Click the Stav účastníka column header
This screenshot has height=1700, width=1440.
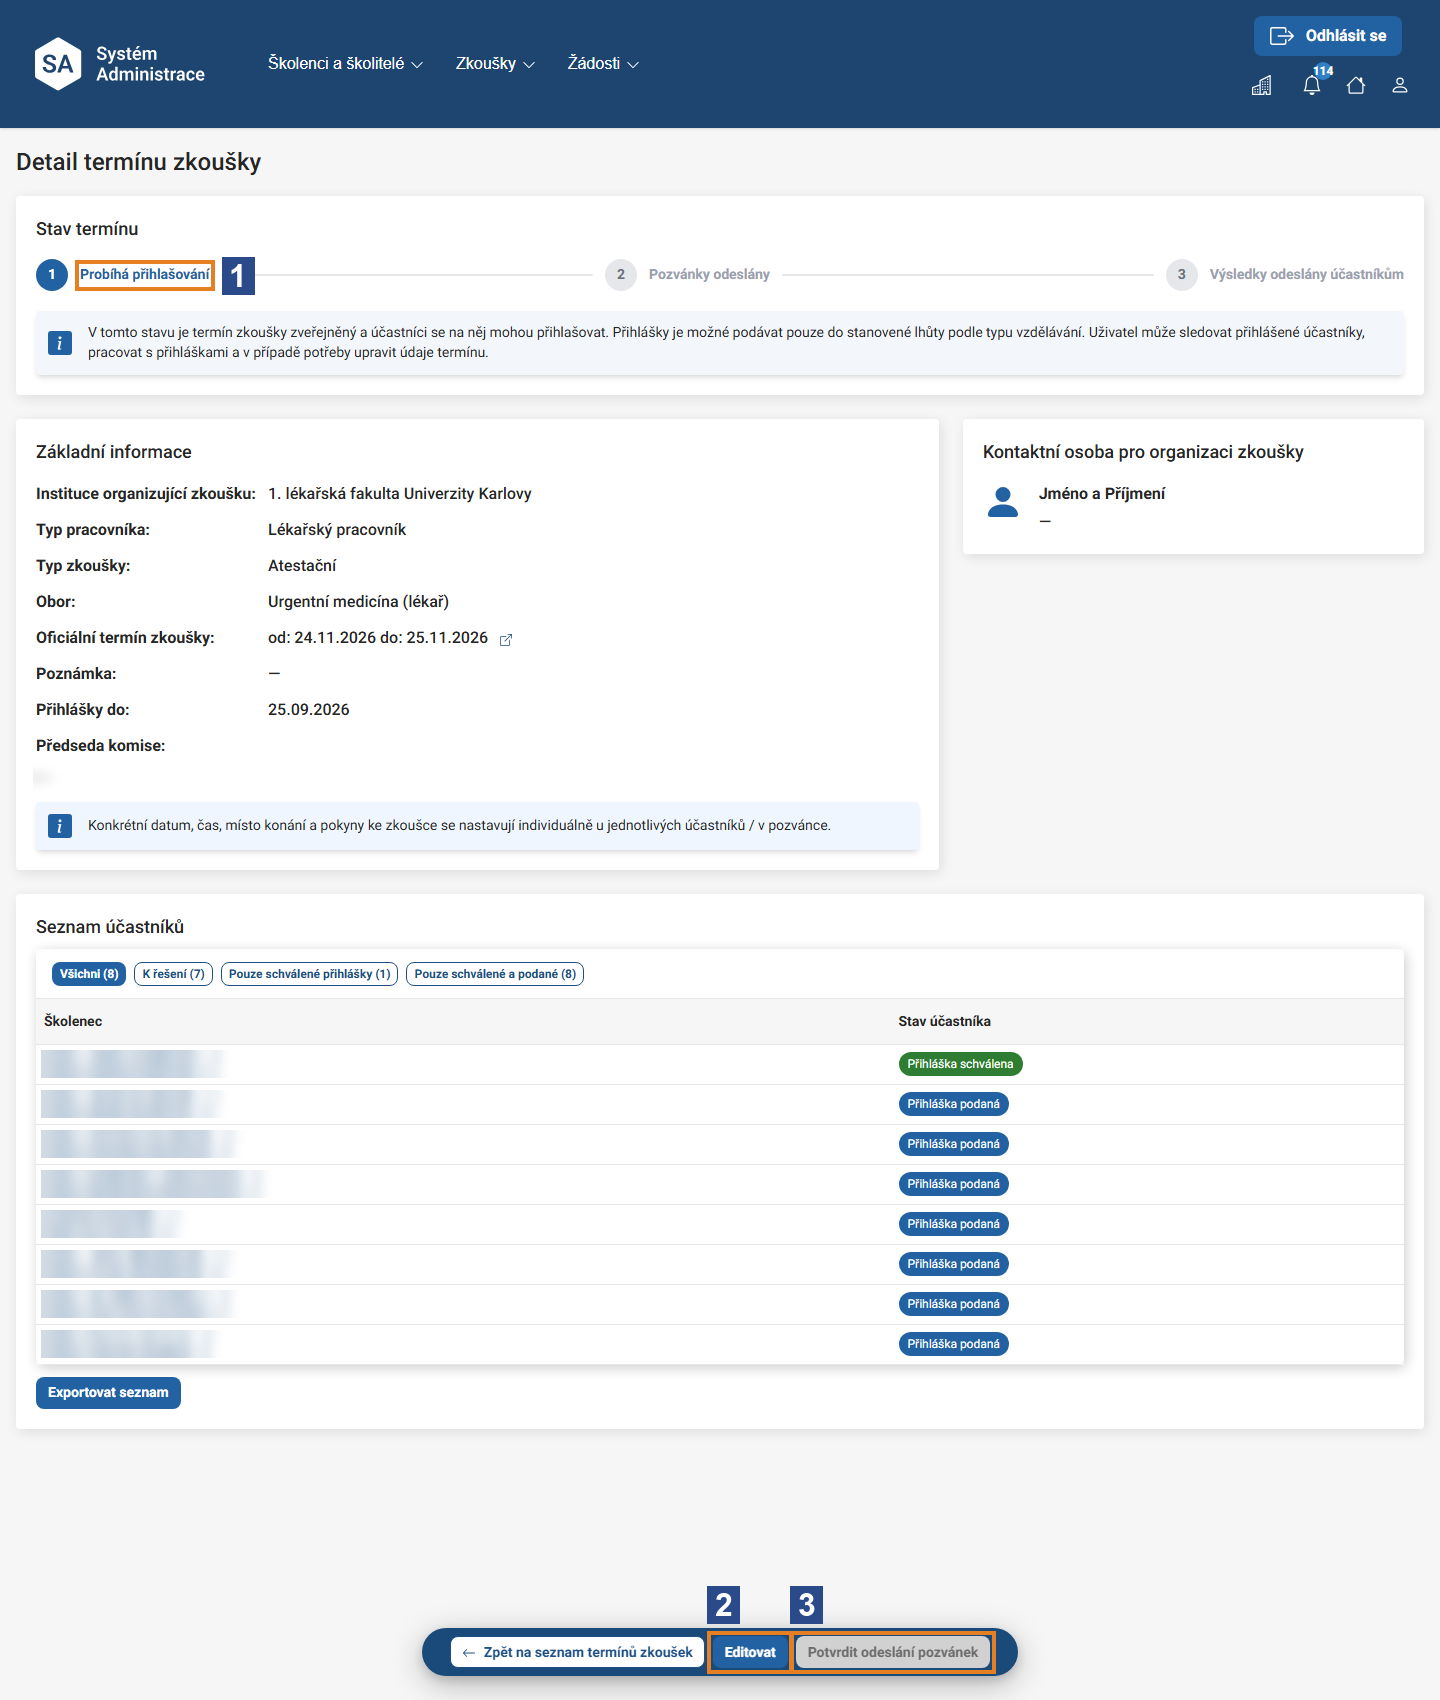(x=944, y=1021)
